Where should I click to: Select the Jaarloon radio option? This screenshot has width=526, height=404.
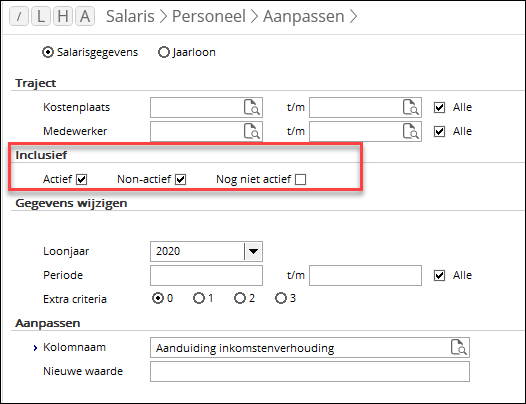pyautogui.click(x=164, y=52)
